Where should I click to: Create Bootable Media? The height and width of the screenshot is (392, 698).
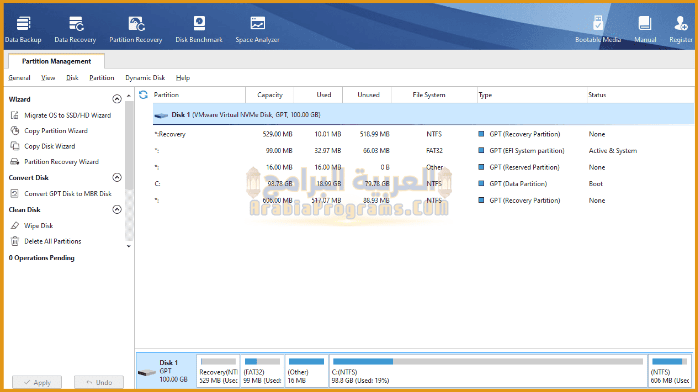[598, 29]
